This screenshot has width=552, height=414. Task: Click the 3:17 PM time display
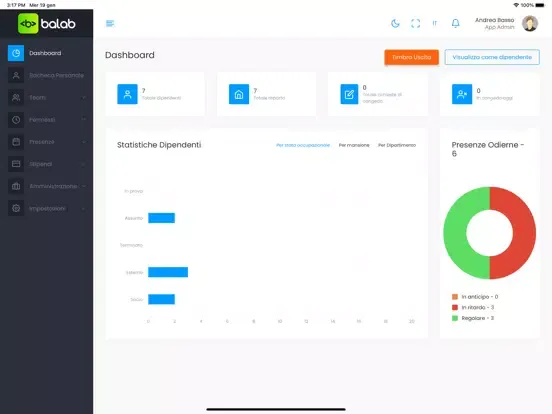[x=16, y=5]
